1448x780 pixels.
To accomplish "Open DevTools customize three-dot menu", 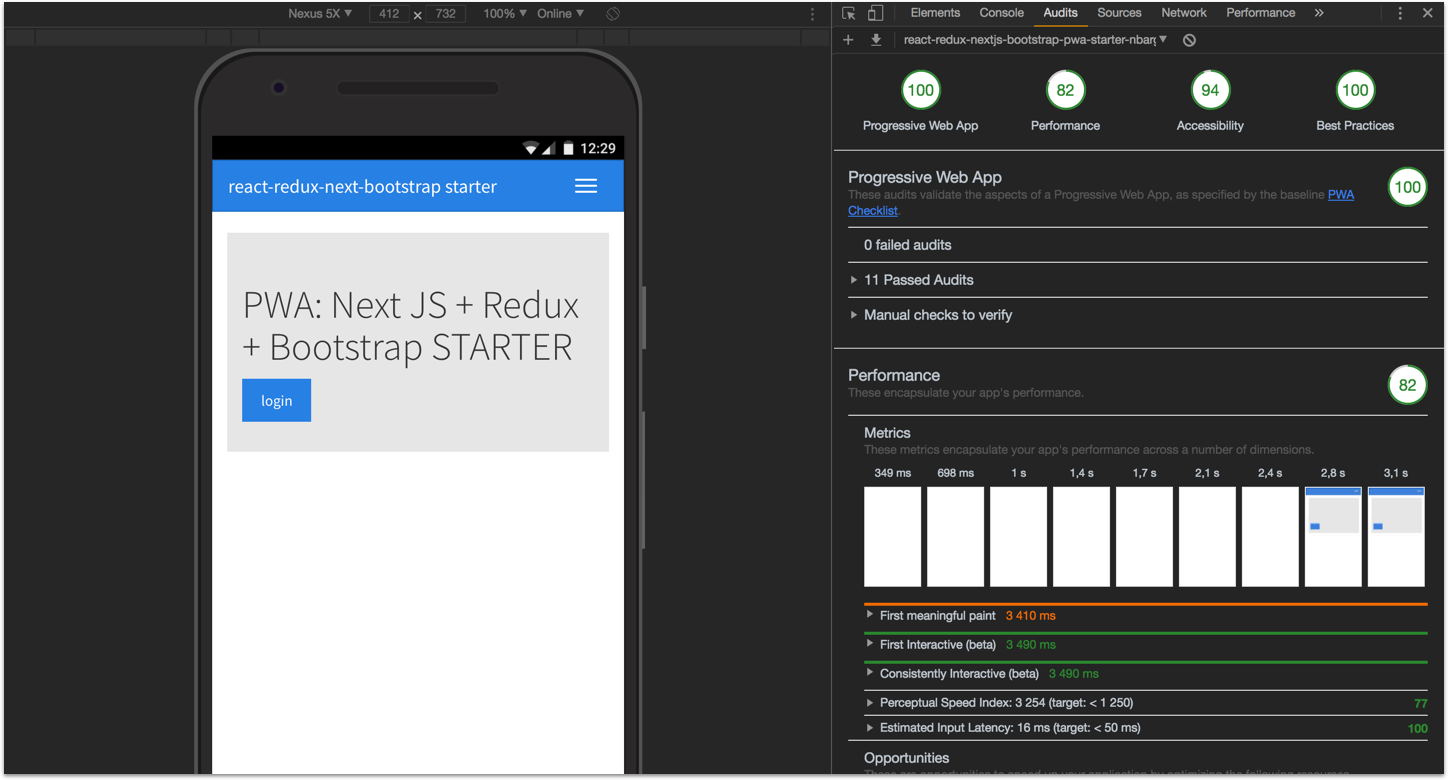I will (x=1400, y=13).
